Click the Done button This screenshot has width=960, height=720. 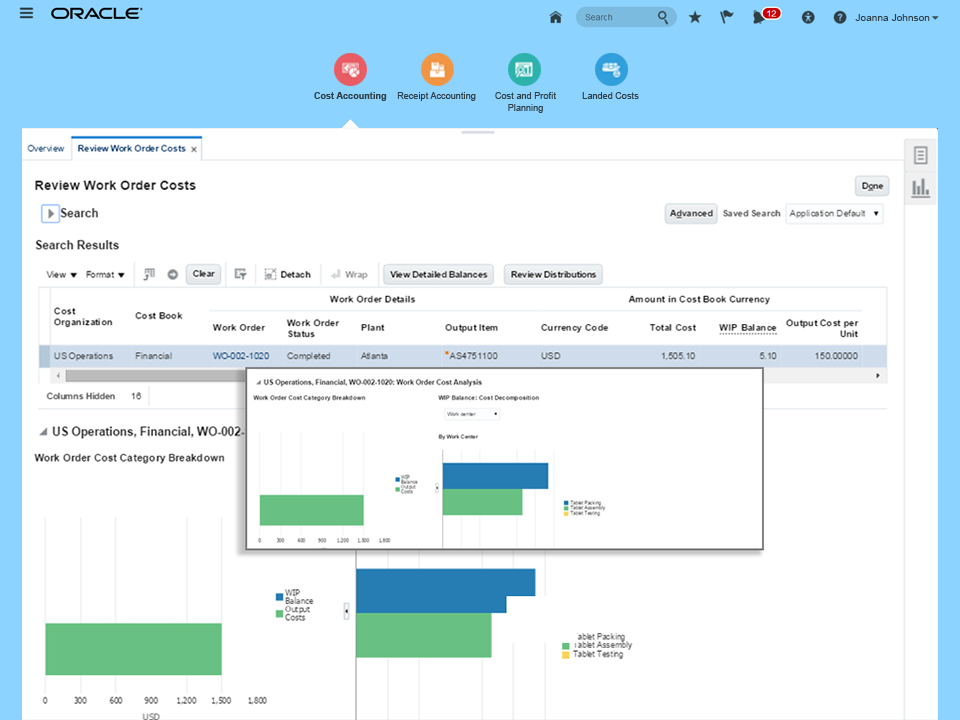point(872,186)
